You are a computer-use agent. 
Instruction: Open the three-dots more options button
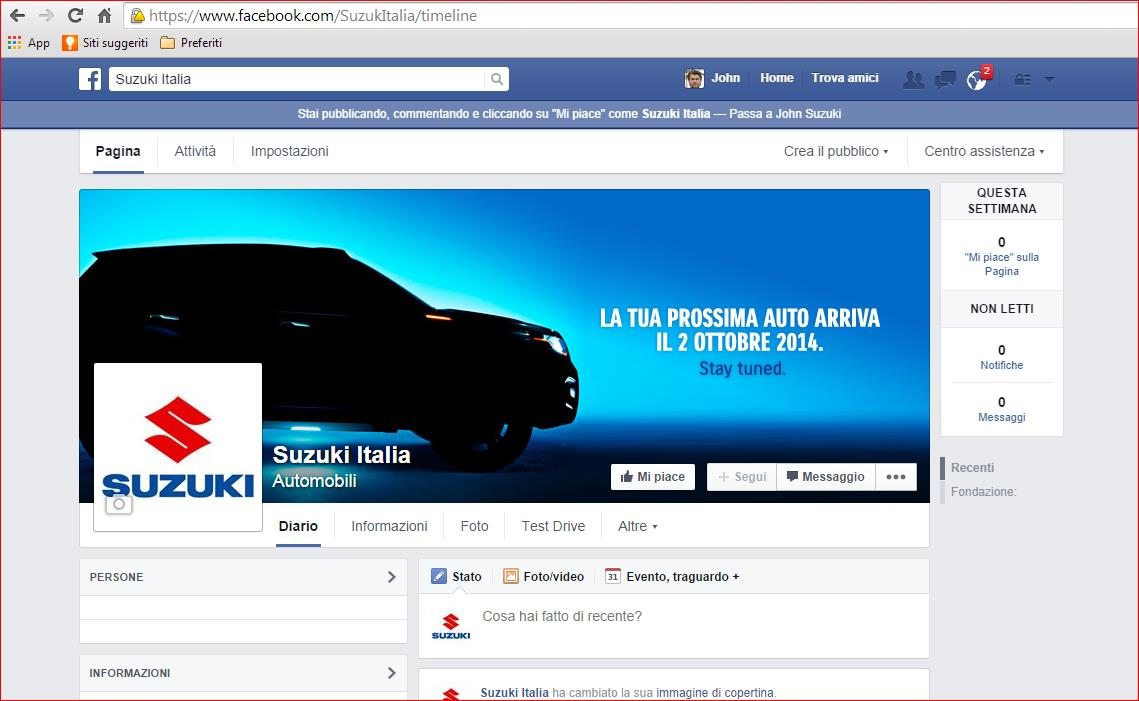tap(896, 477)
